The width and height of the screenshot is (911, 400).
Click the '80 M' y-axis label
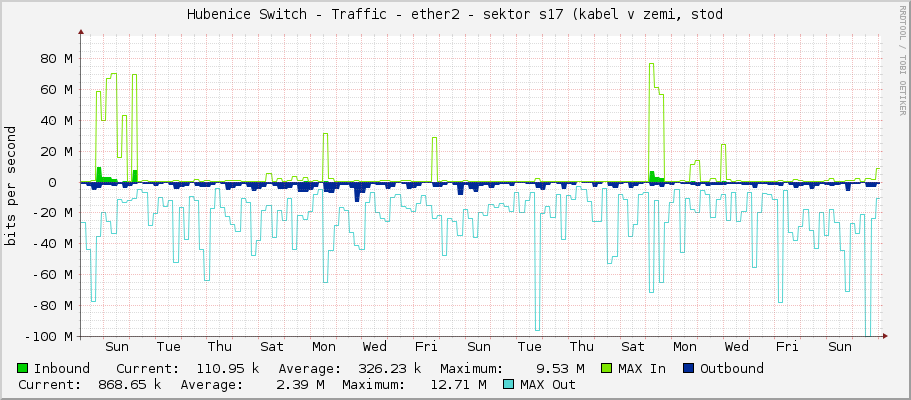pos(56,58)
